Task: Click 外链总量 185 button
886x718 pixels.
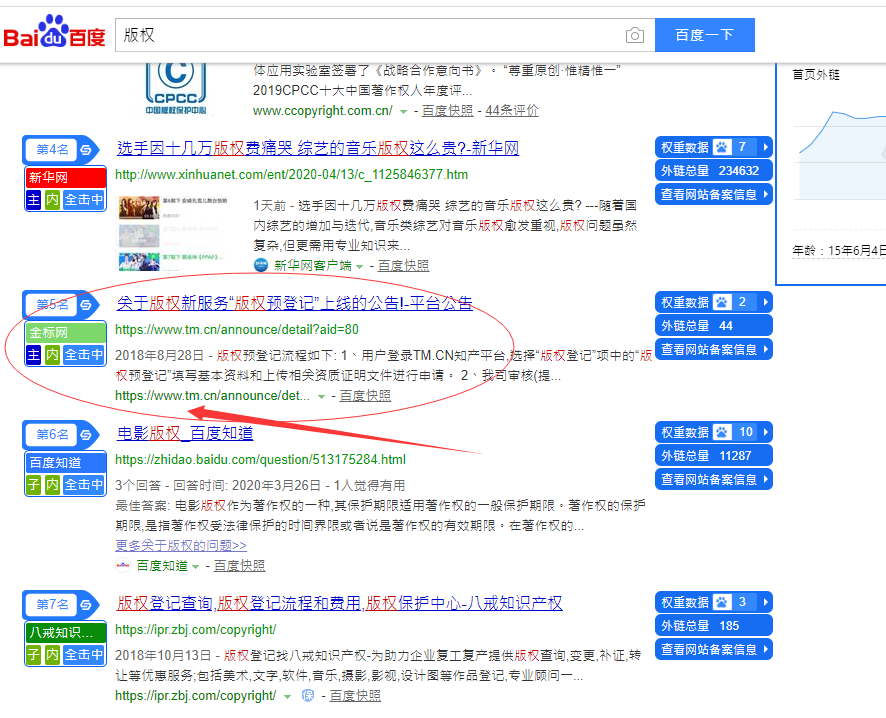Action: 714,625
